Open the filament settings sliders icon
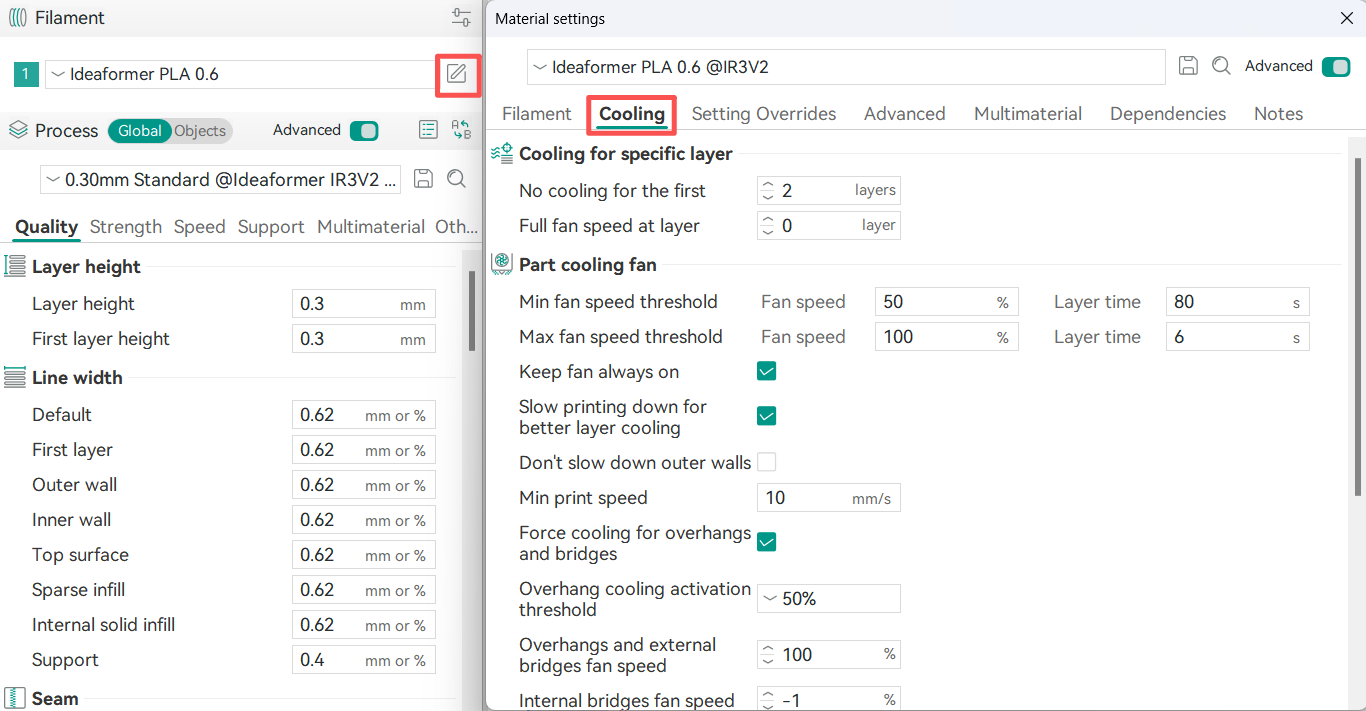The width and height of the screenshot is (1366, 711). point(461,17)
